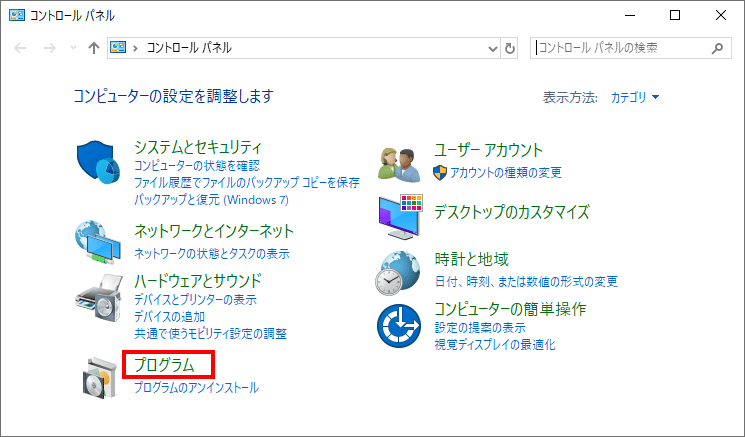The width and height of the screenshot is (745, 437).
Task: Click the ネットワークとインターネット globe icon
Action: (97, 242)
